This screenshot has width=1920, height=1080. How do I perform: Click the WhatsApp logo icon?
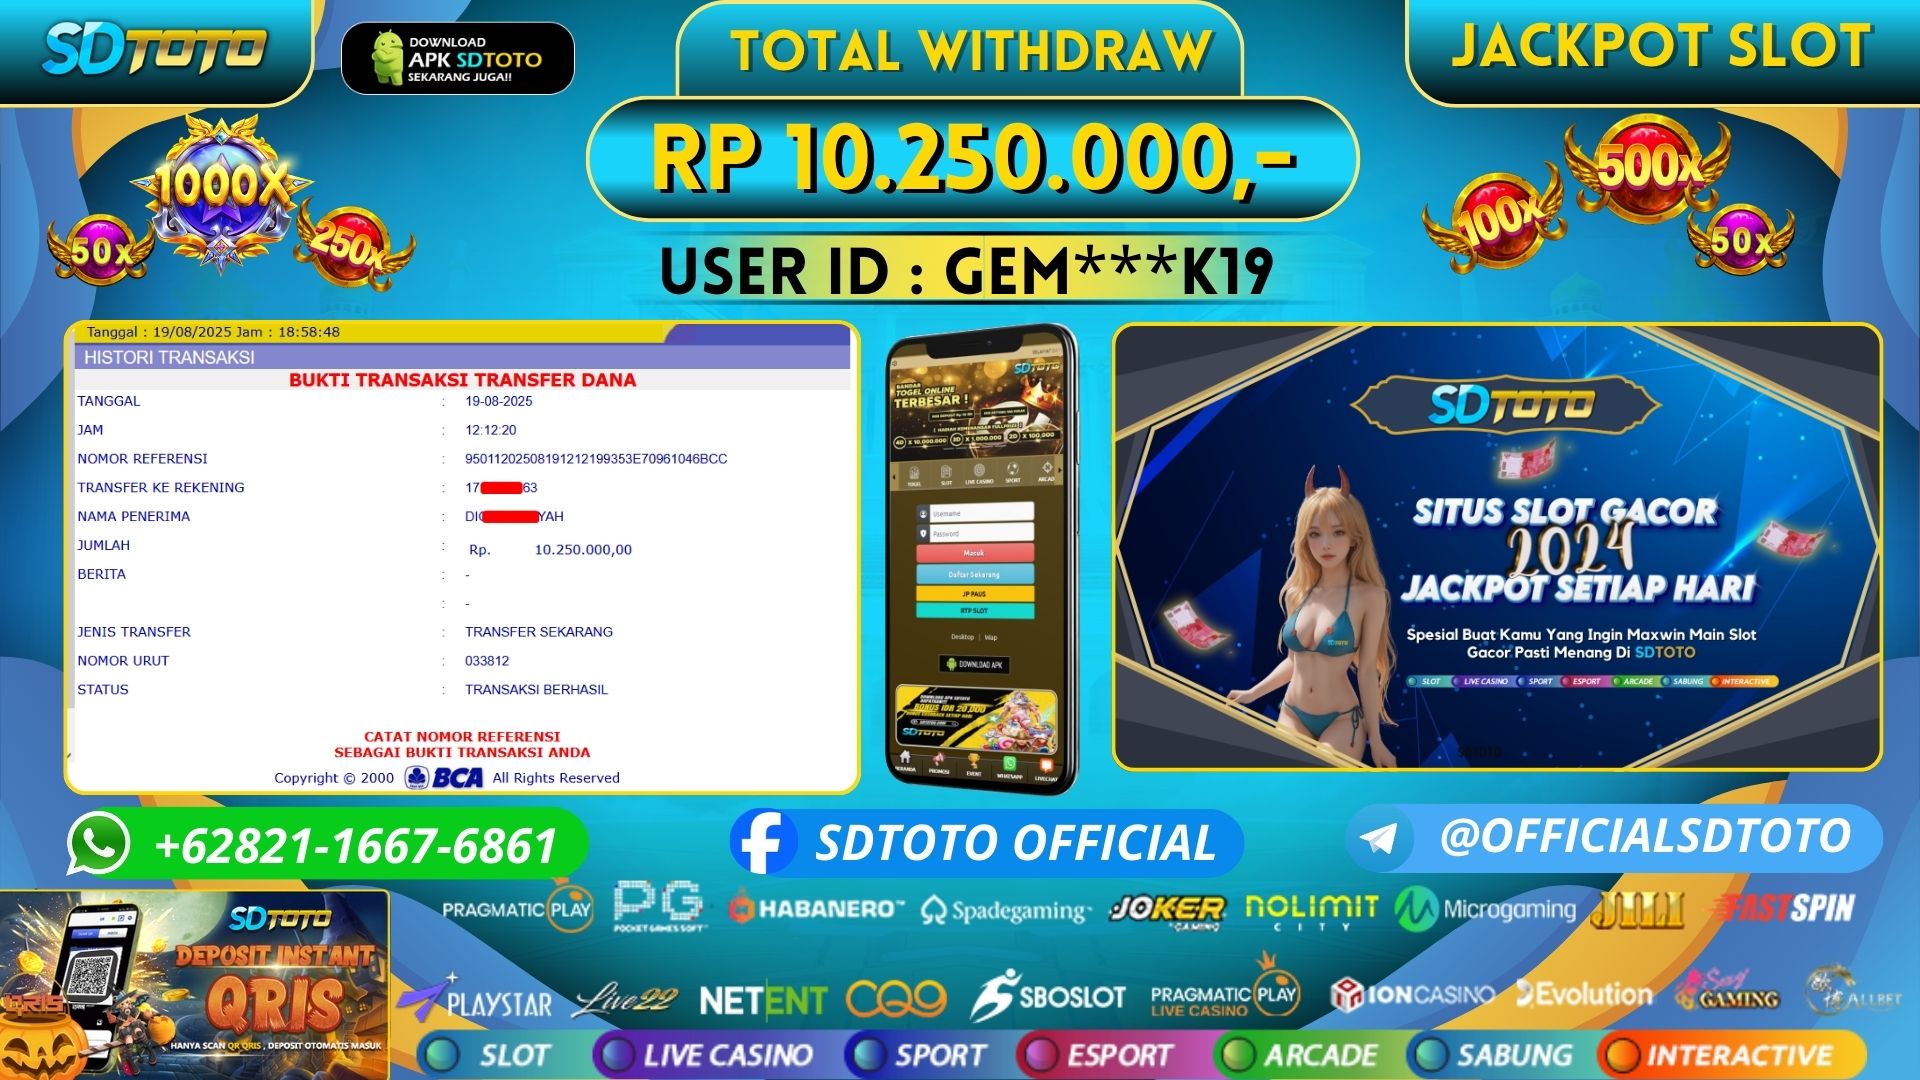(x=98, y=844)
